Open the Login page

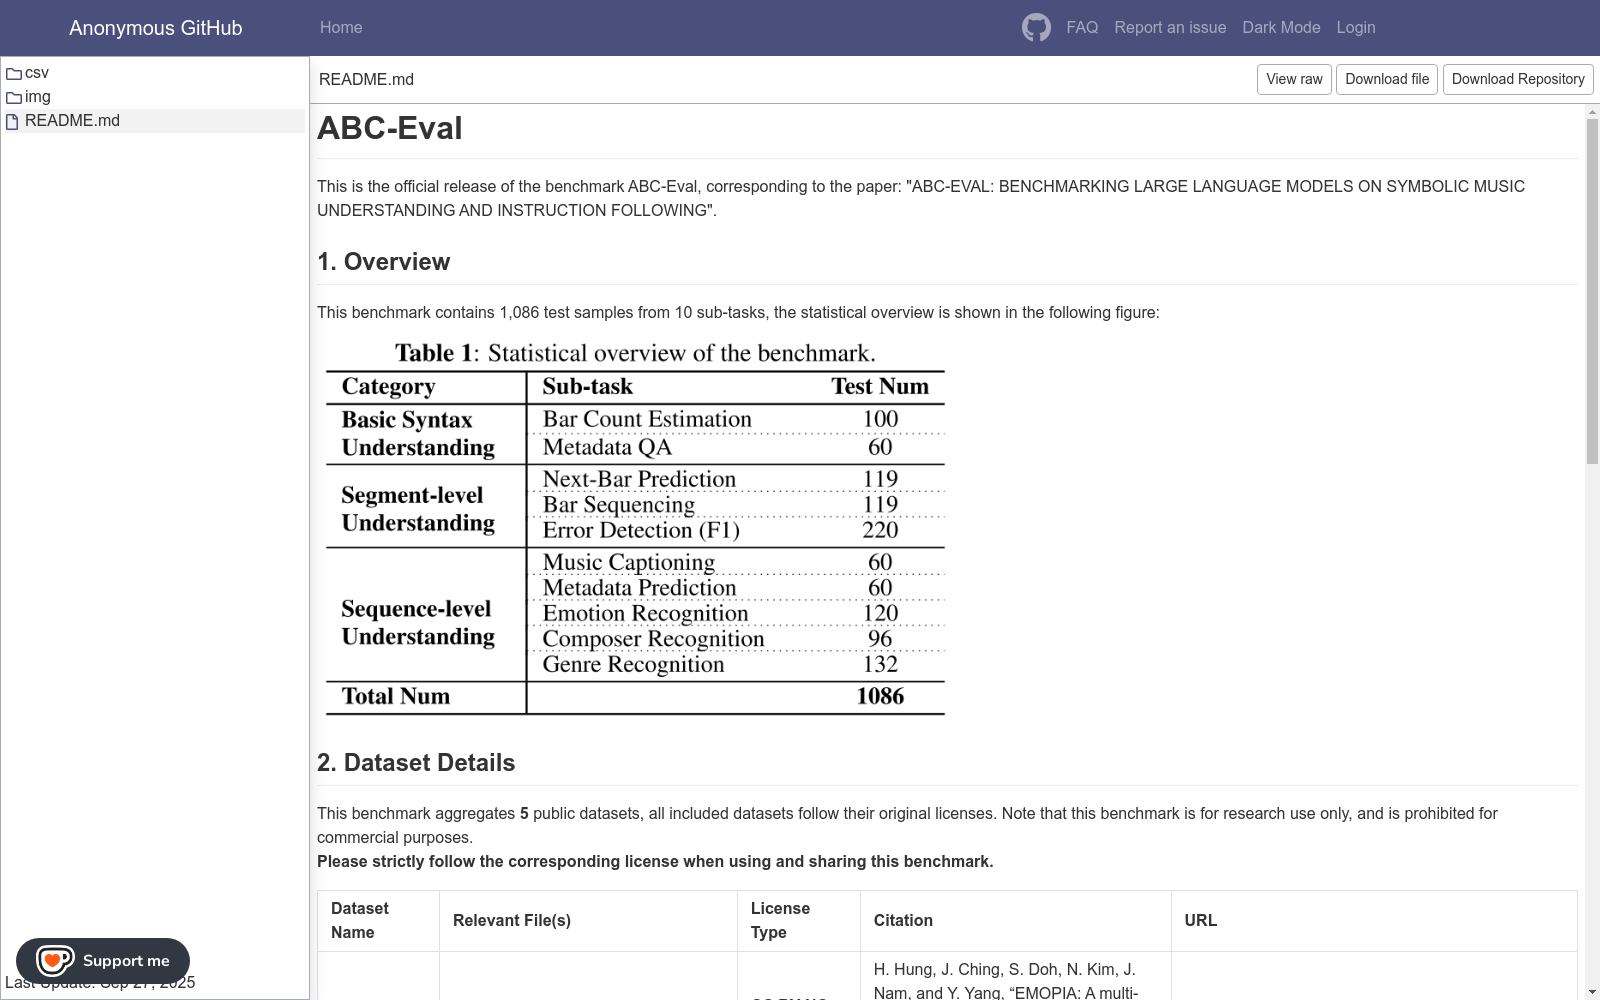1356,27
